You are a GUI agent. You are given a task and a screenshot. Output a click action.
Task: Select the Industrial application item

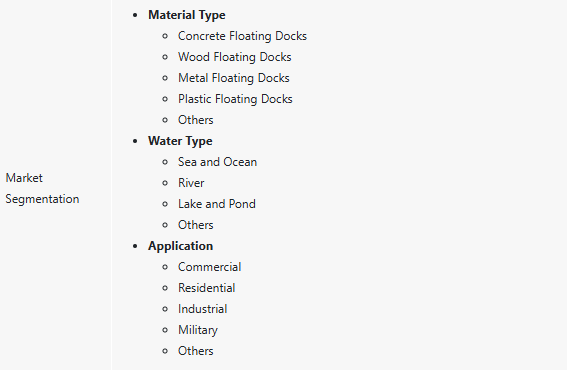pyautogui.click(x=202, y=309)
